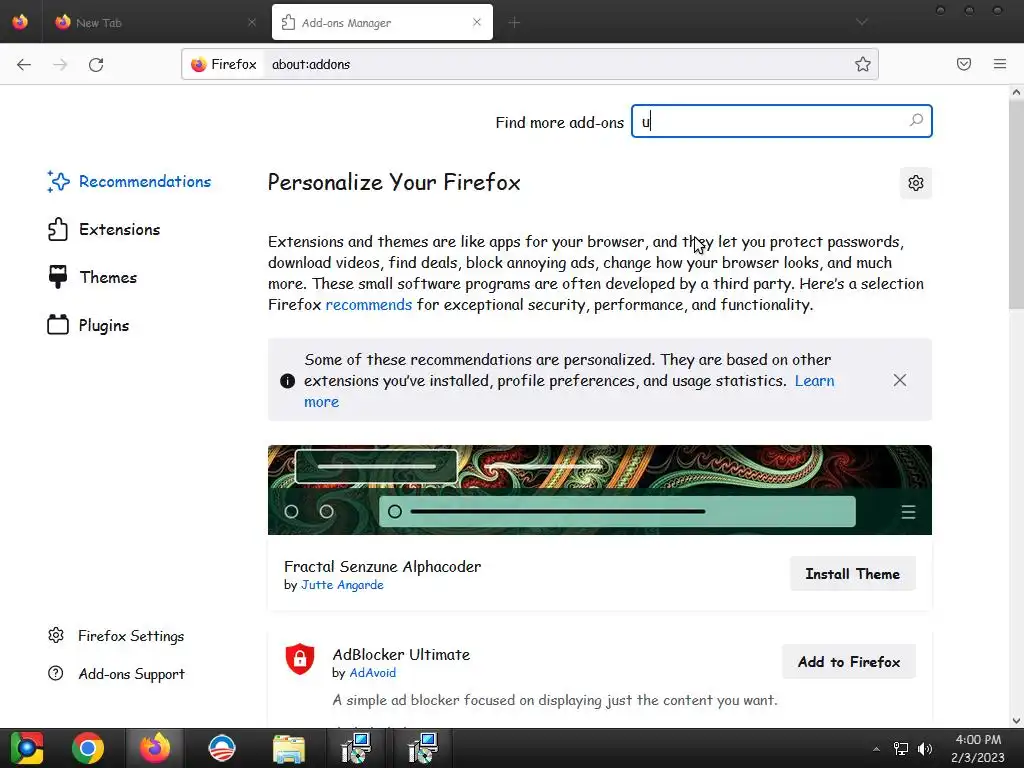Dismiss the personalized recommendations notice
This screenshot has width=1024, height=768.
click(900, 380)
